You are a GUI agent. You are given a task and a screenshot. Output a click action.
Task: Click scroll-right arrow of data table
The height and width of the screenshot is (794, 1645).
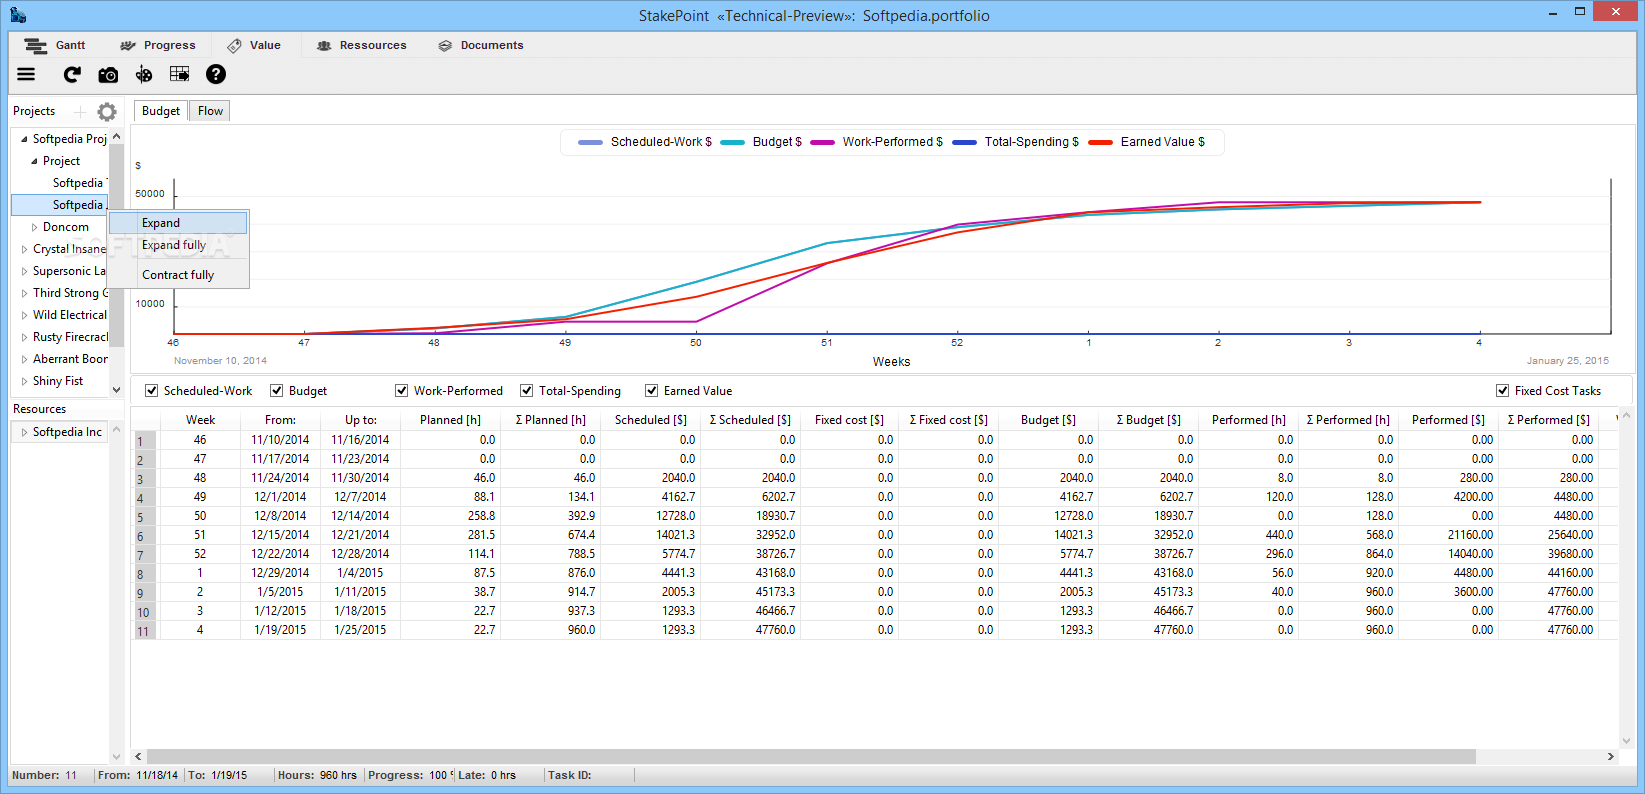point(1611,757)
